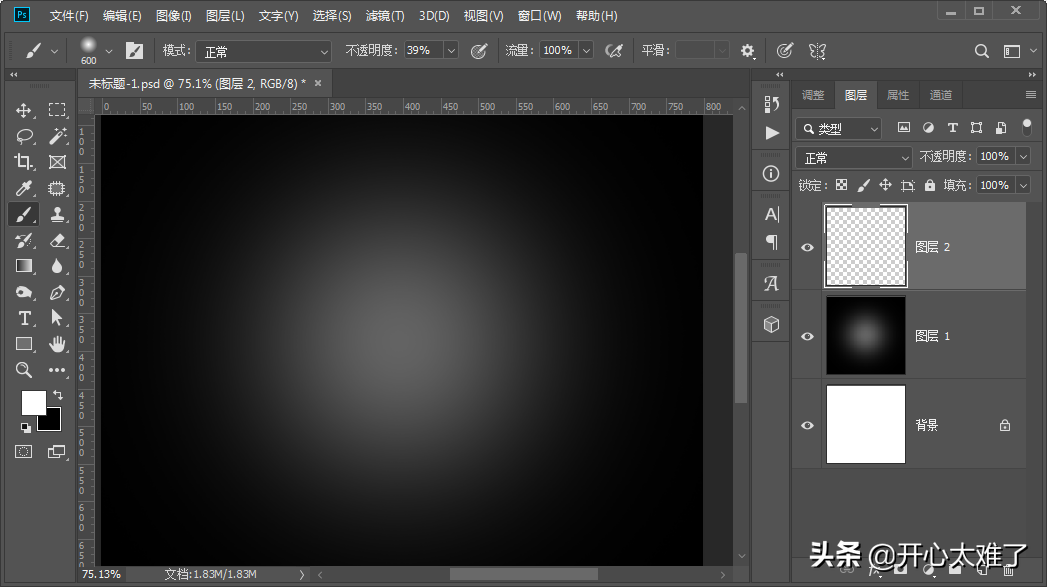
Task: Open the brush 模式 blend mode dropdown
Action: tap(263, 51)
